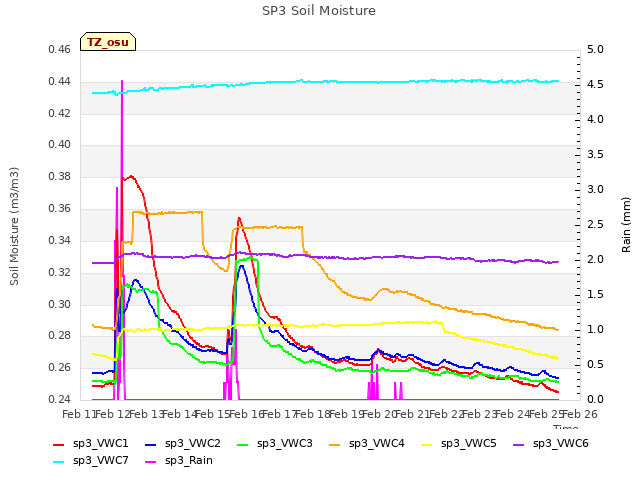Click the 0.24 left axis value

tap(60, 399)
